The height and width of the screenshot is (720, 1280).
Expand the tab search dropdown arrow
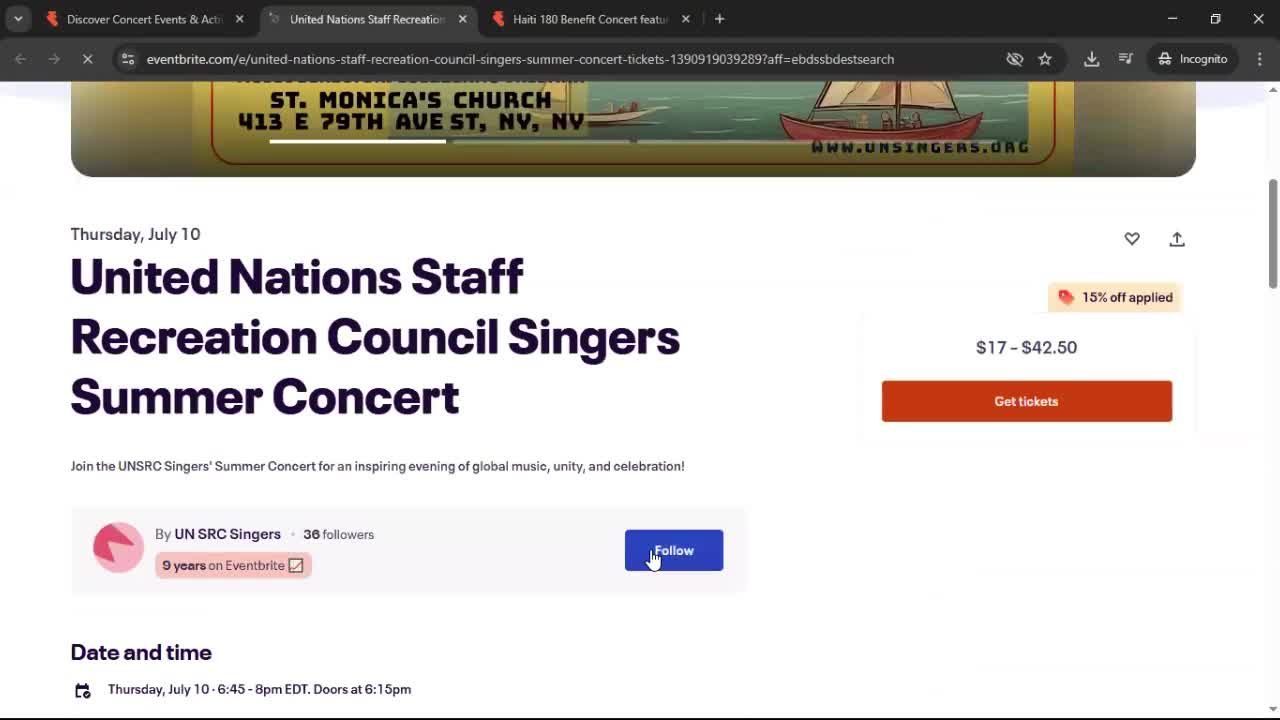click(18, 19)
